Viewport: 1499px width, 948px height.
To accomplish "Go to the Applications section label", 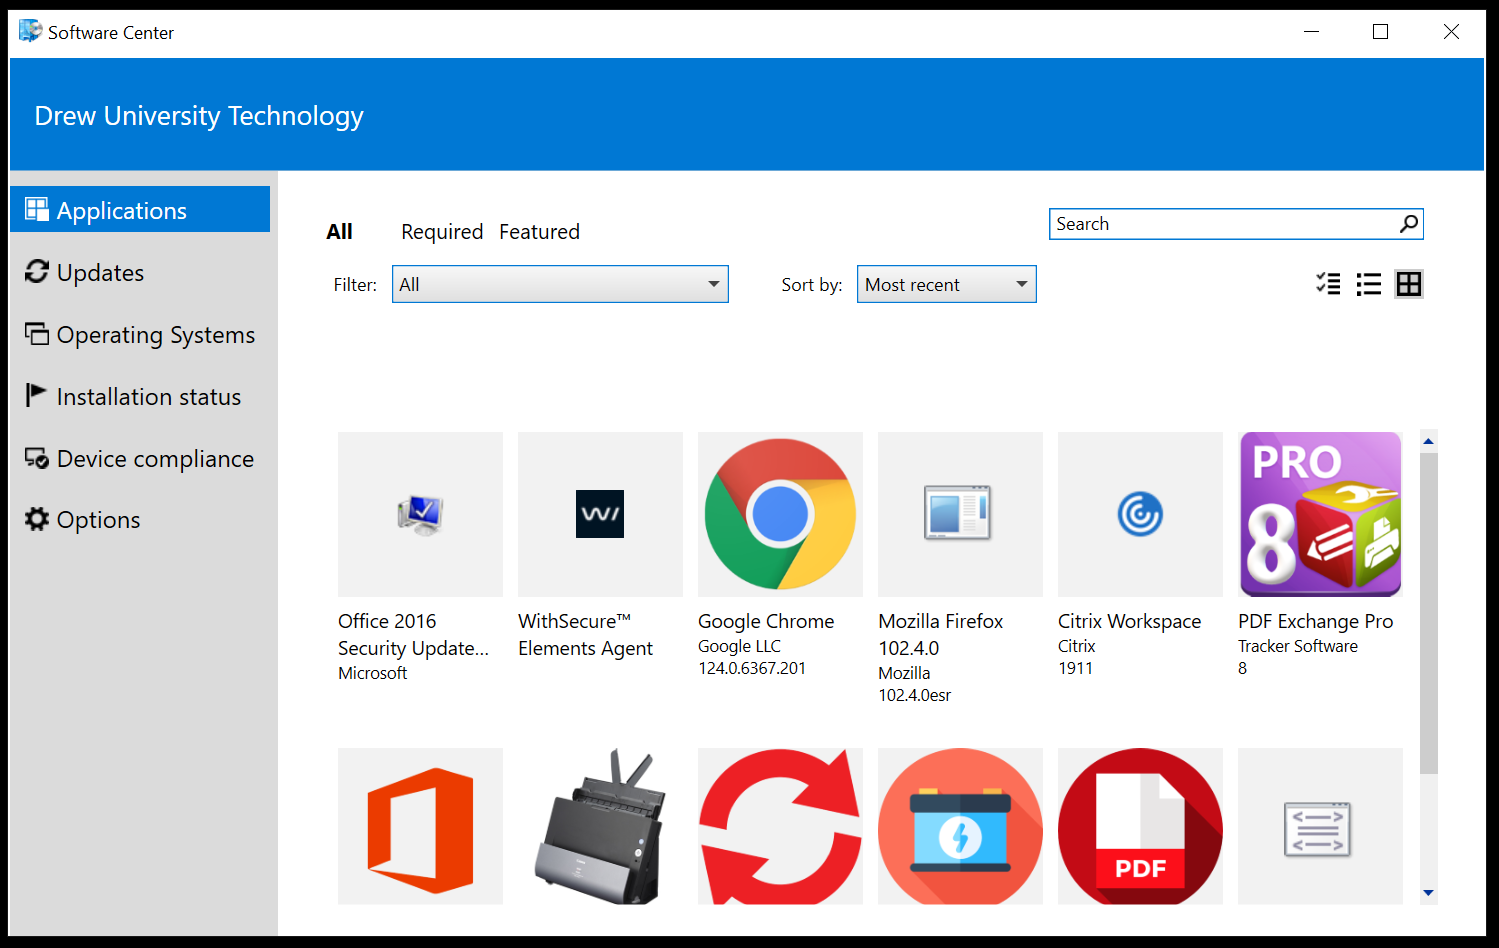I will 122,211.
